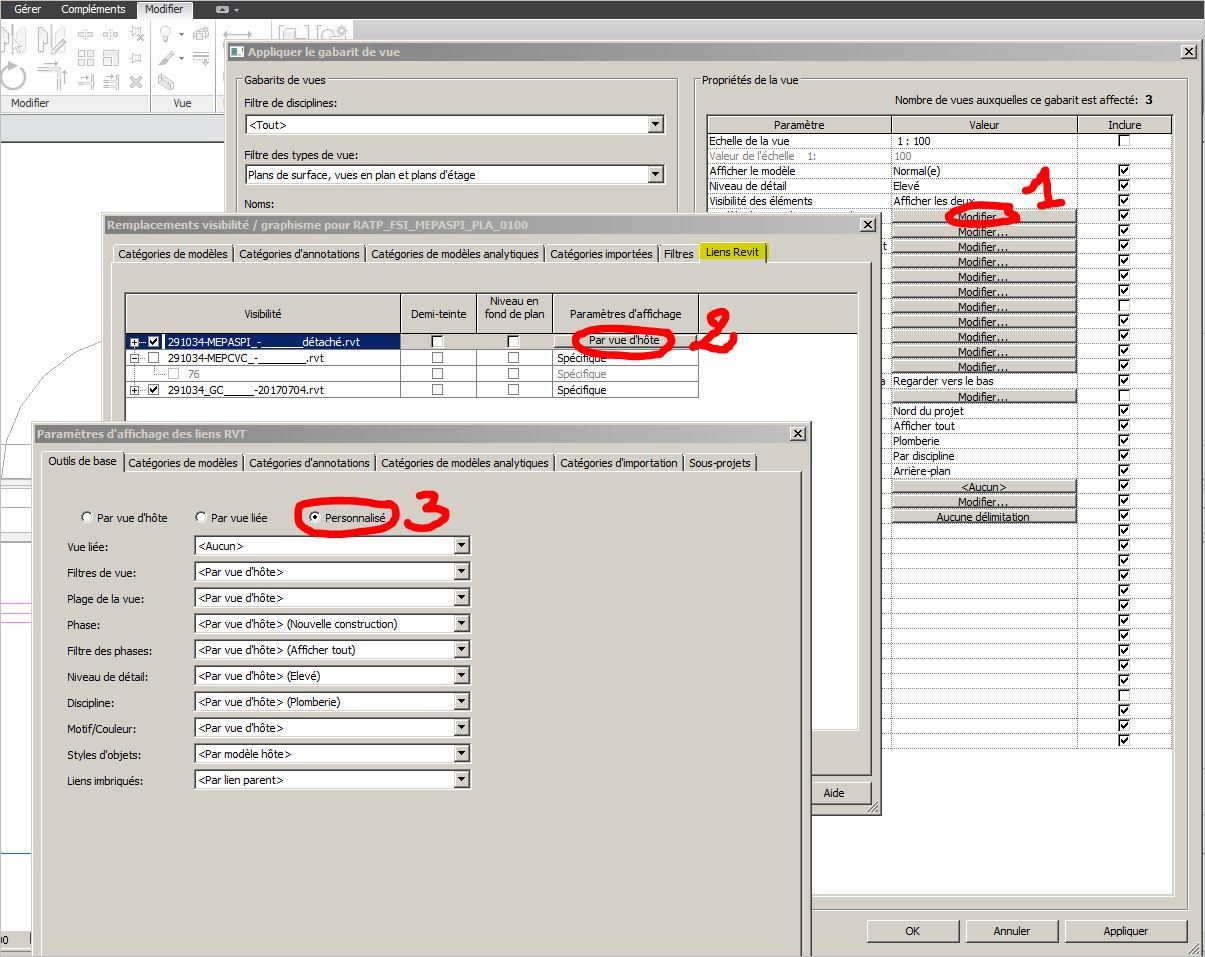
Task: Expand the 291034_GC link tree node
Action: [135, 390]
